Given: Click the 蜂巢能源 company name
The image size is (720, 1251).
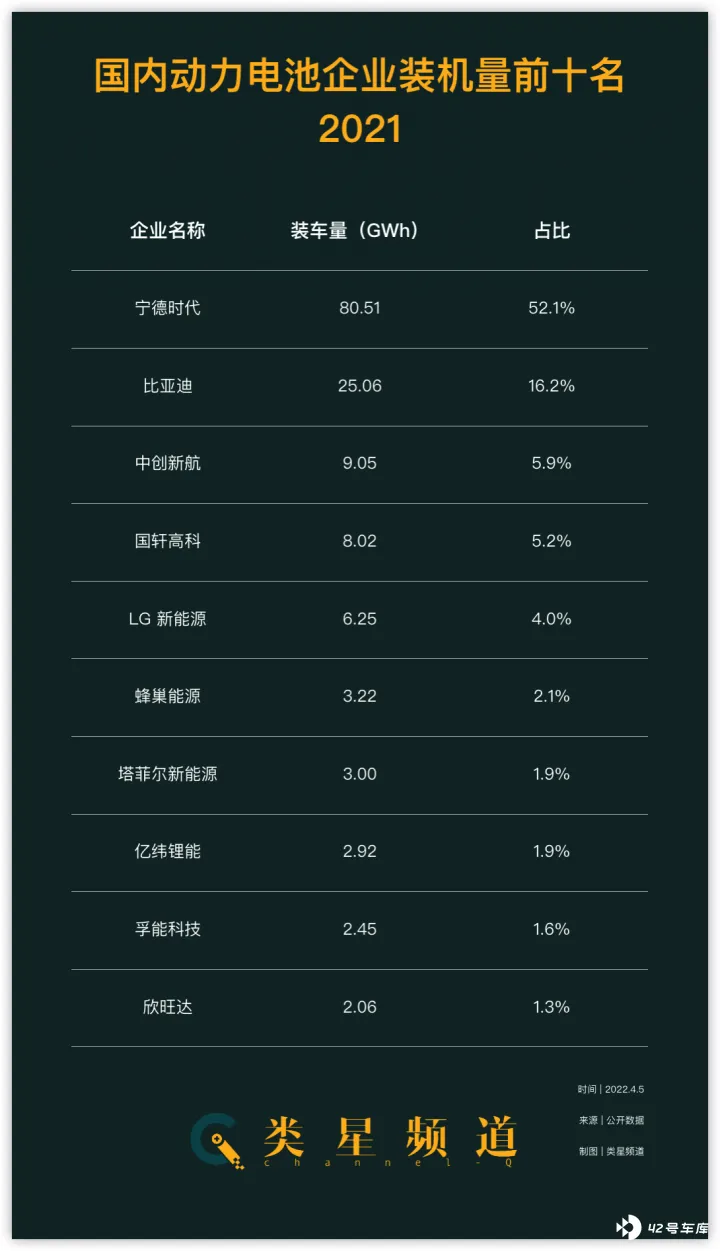Looking at the screenshot, I should [168, 696].
